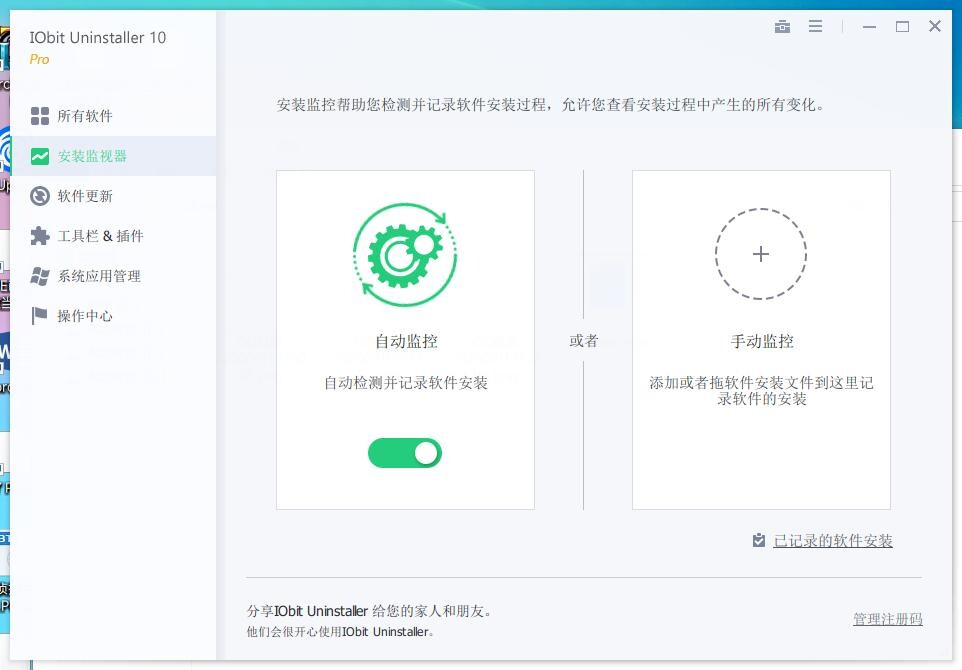Click the Software Updater (软件更新) refresh icon
The width and height of the screenshot is (962, 670).
click(x=40, y=196)
